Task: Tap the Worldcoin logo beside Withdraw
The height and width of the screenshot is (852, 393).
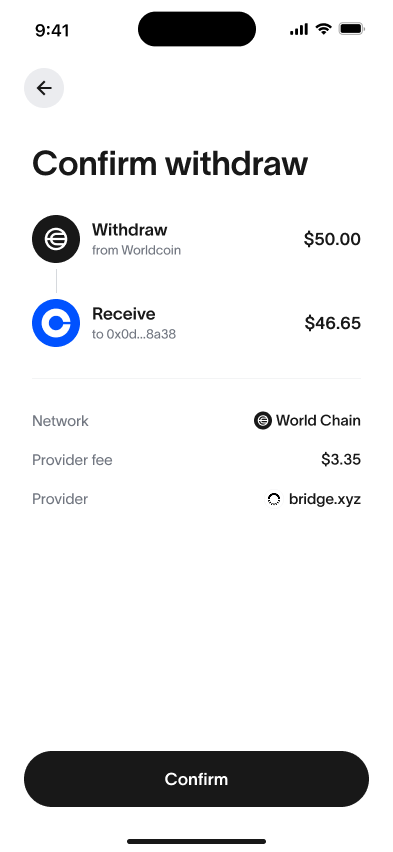Action: coord(56,239)
